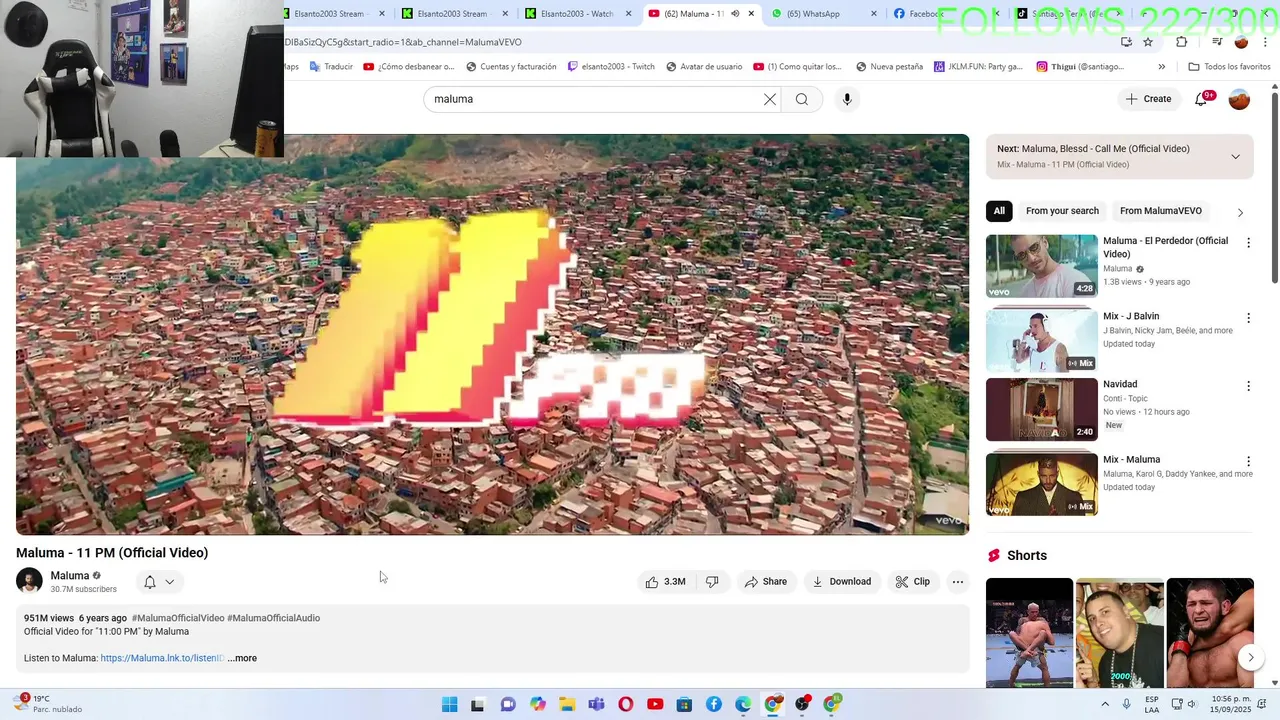Open Todos los favoritos folder
The image size is (1280, 720).
[1229, 67]
